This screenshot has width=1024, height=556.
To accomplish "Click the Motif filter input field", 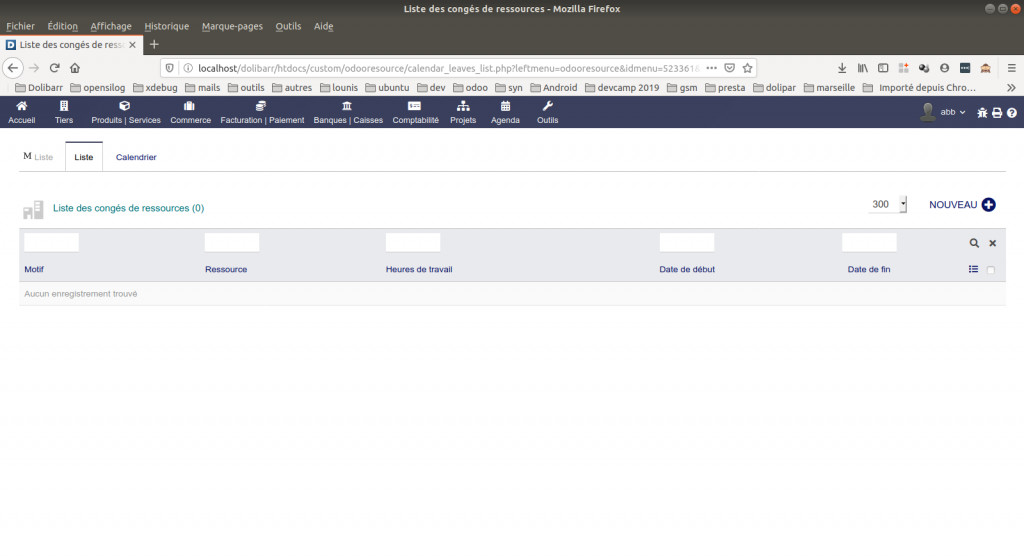I will pos(51,242).
